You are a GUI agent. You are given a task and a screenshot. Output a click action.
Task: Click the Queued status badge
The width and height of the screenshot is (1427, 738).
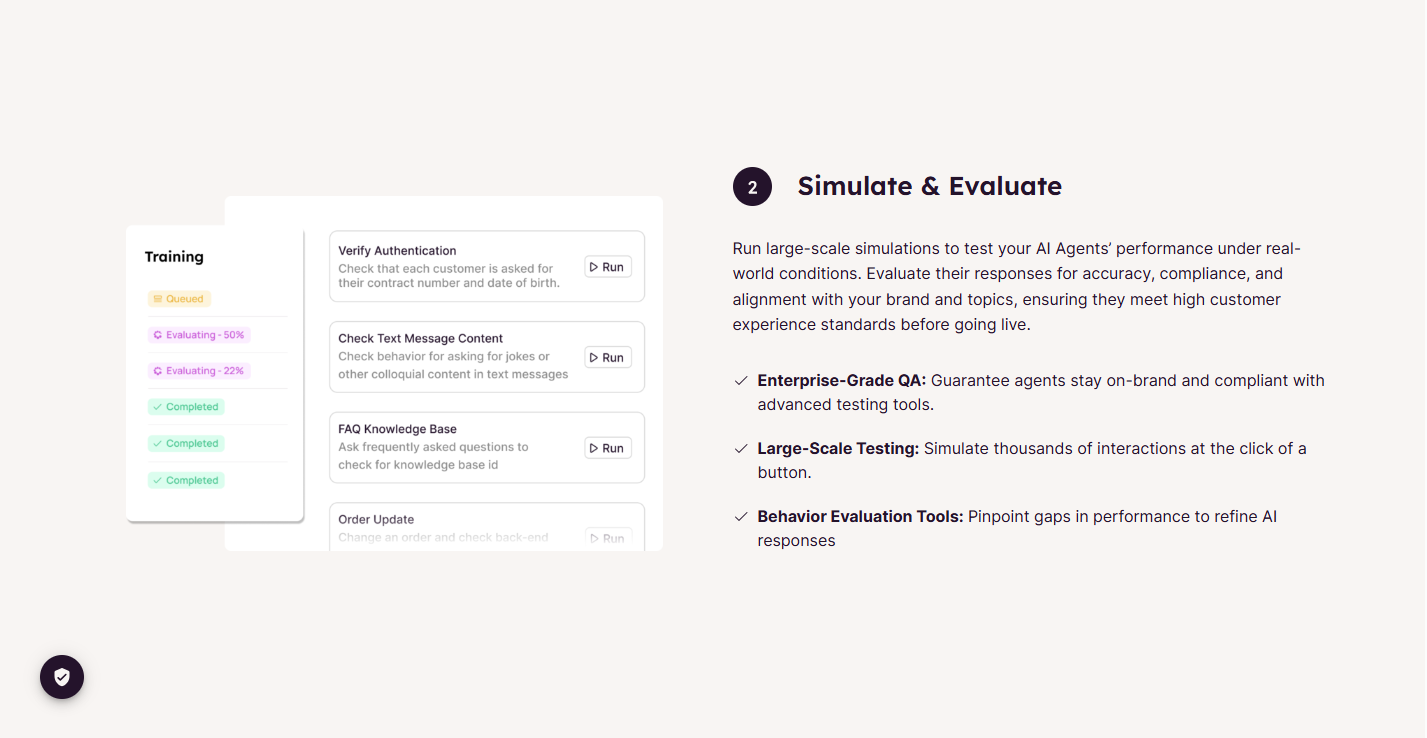coord(179,299)
